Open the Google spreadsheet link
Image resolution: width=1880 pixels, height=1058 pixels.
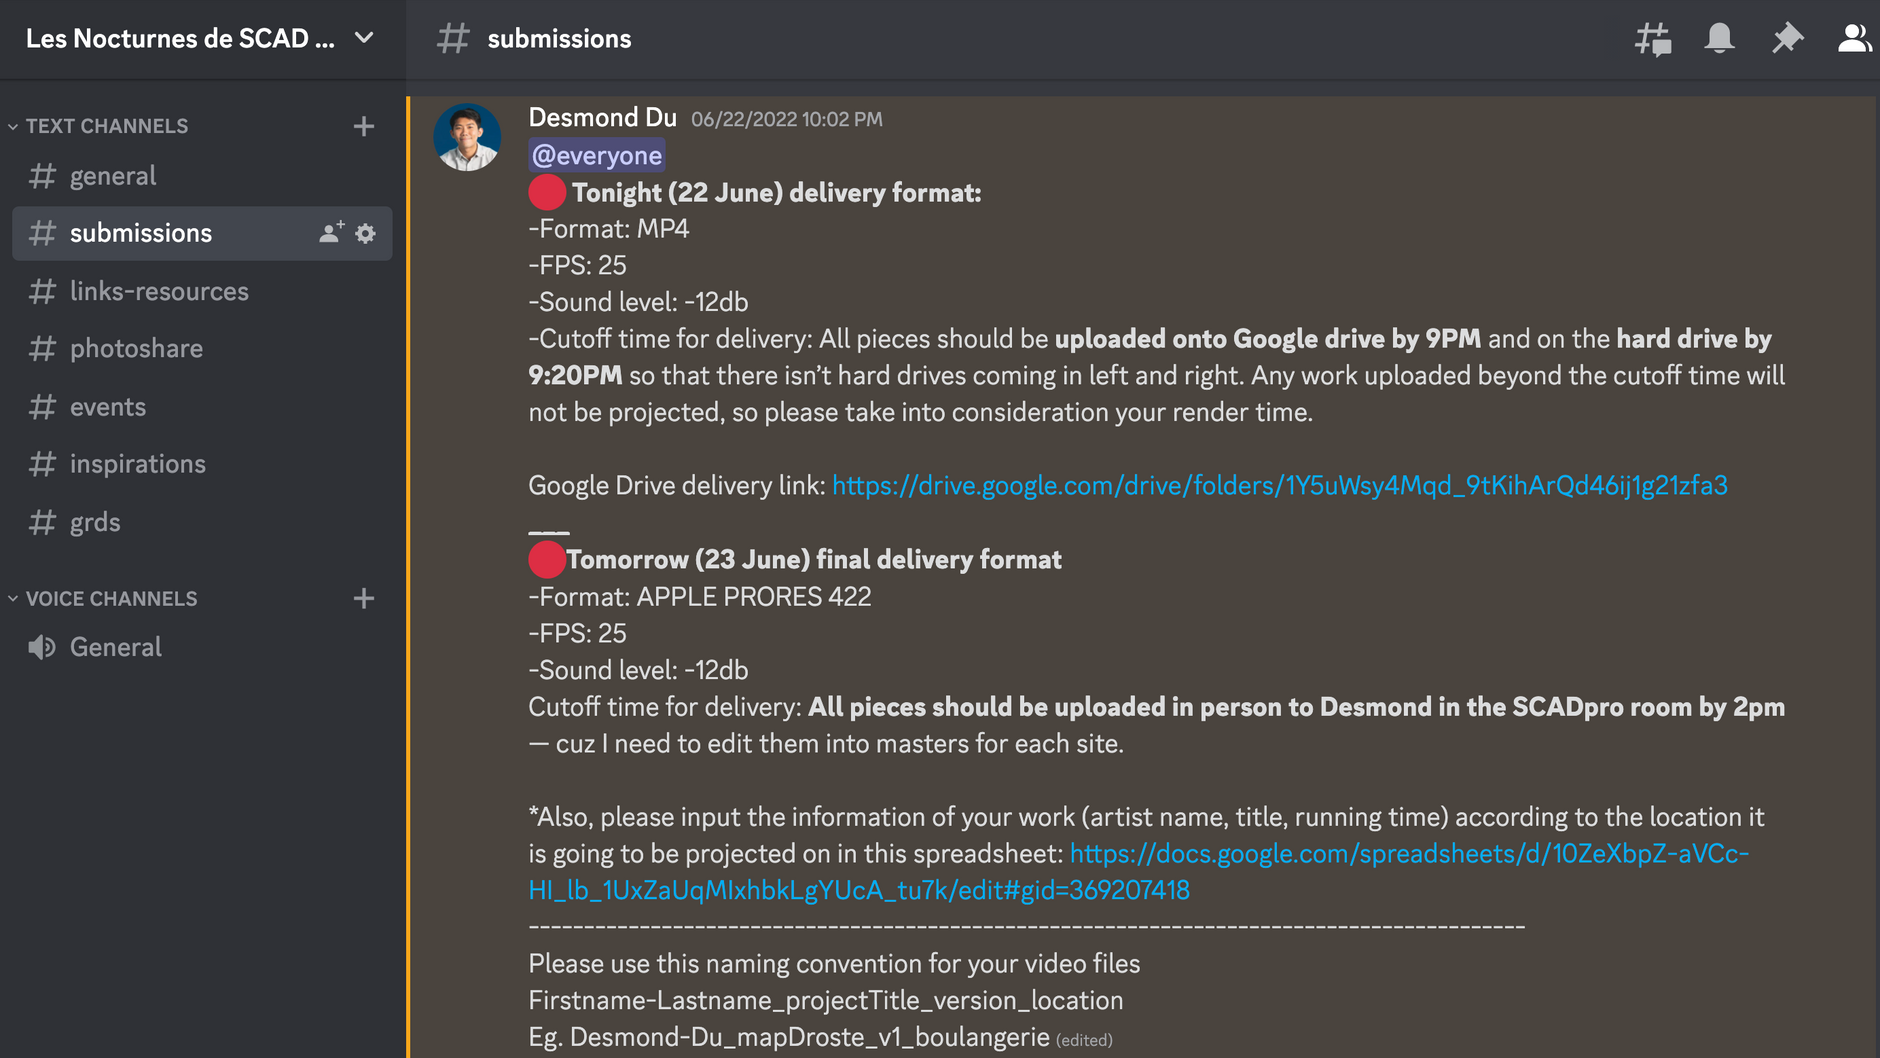(x=1139, y=872)
